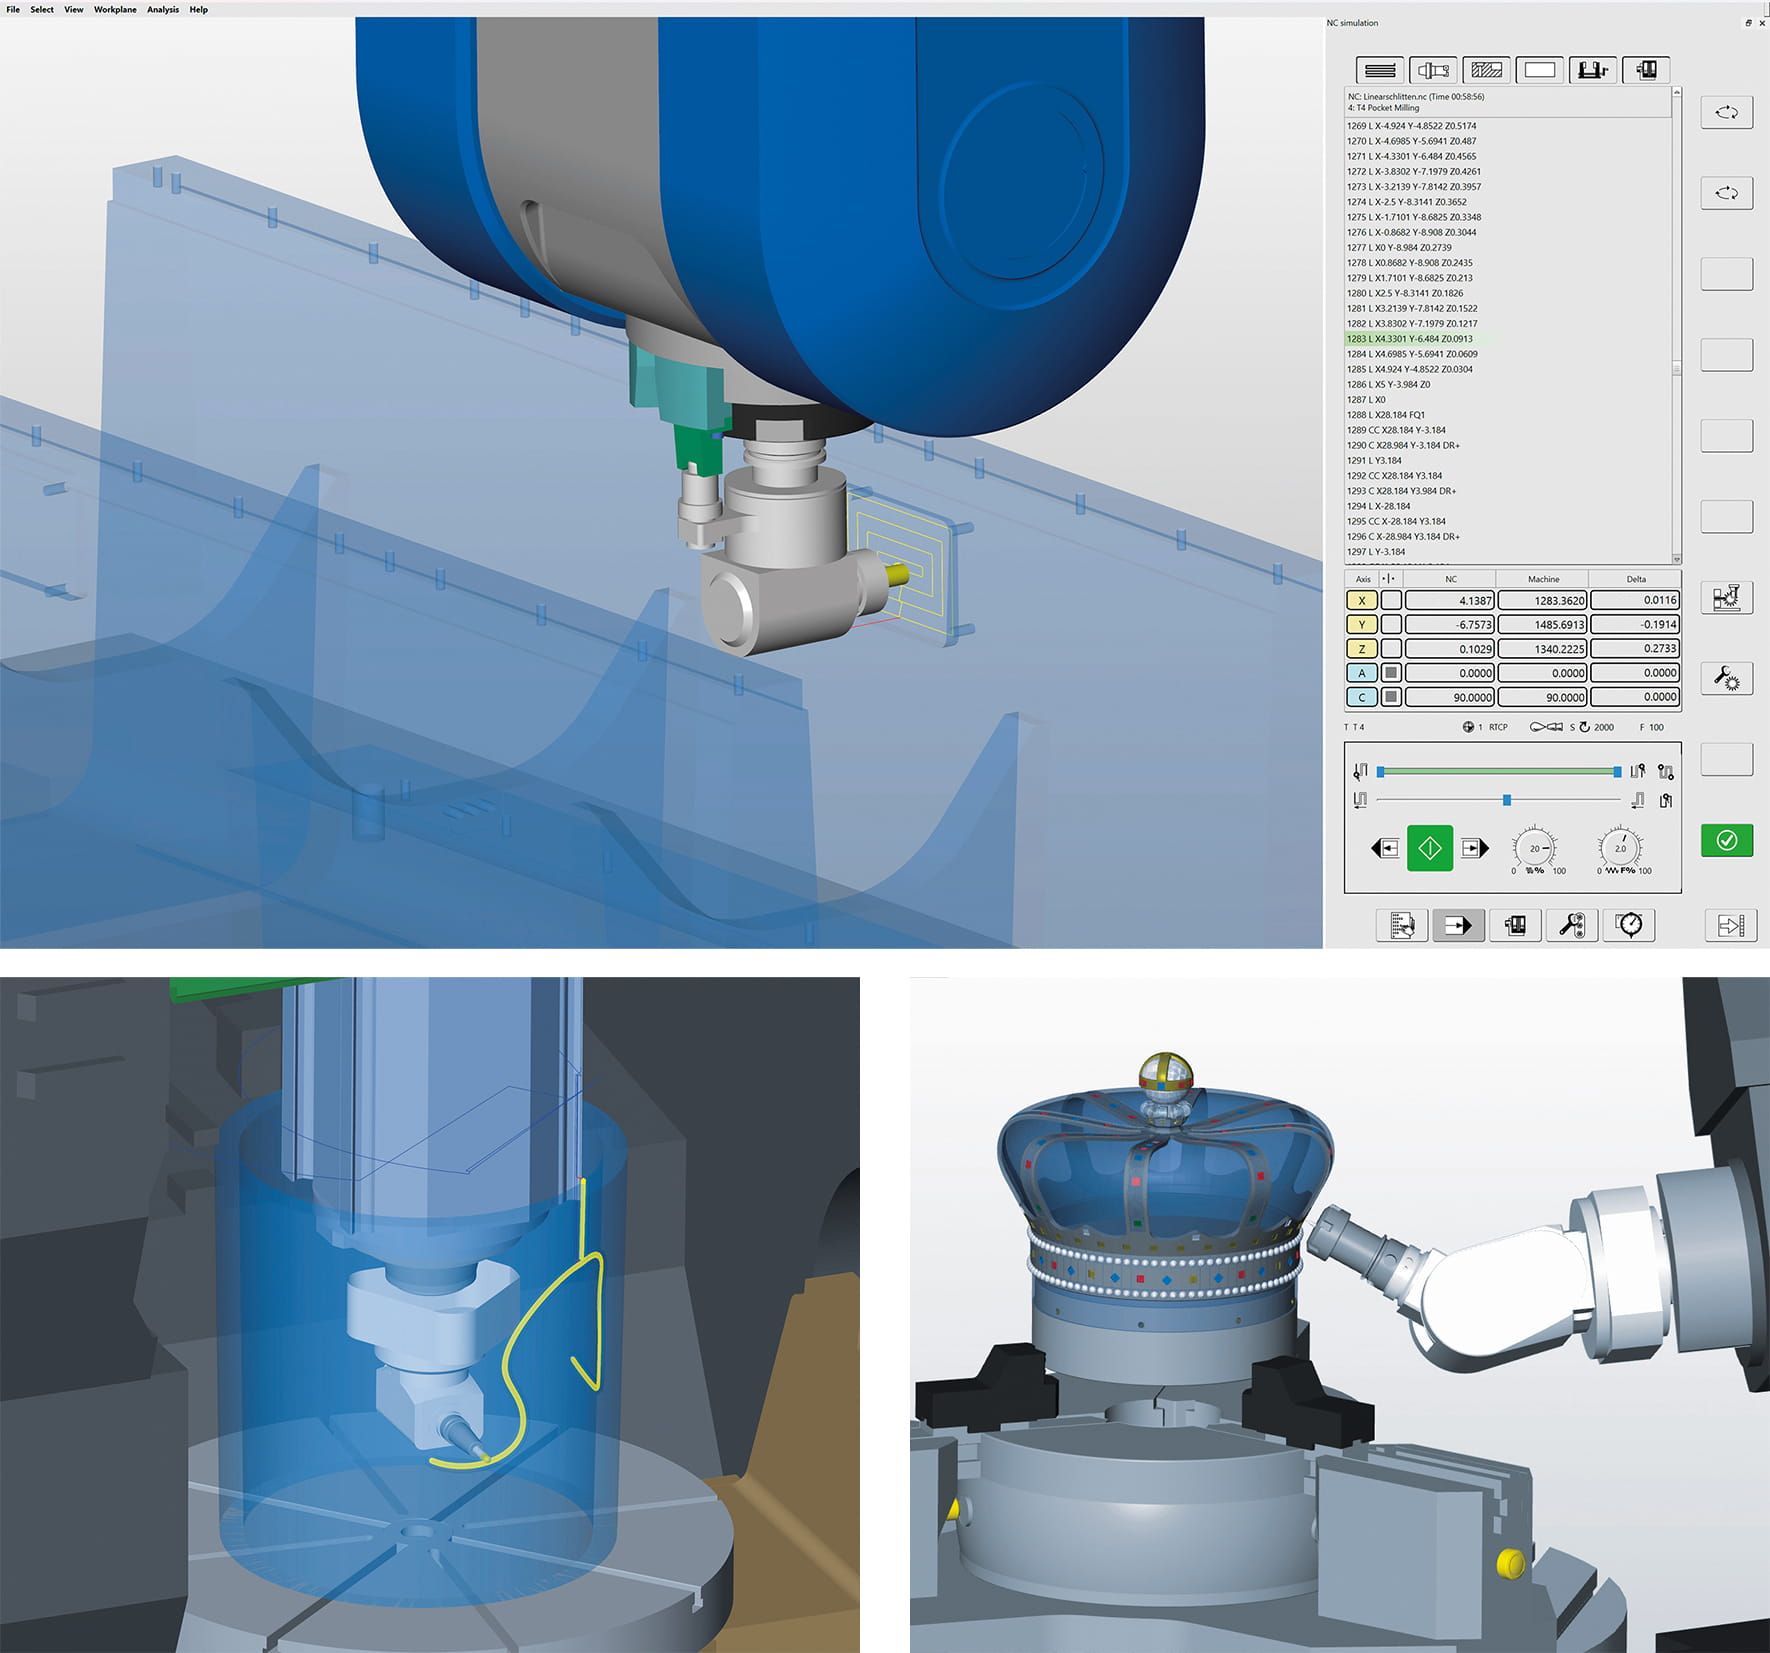This screenshot has height=1653, width=1770.
Task: Click the green checkmark confirm button
Action: (1727, 840)
